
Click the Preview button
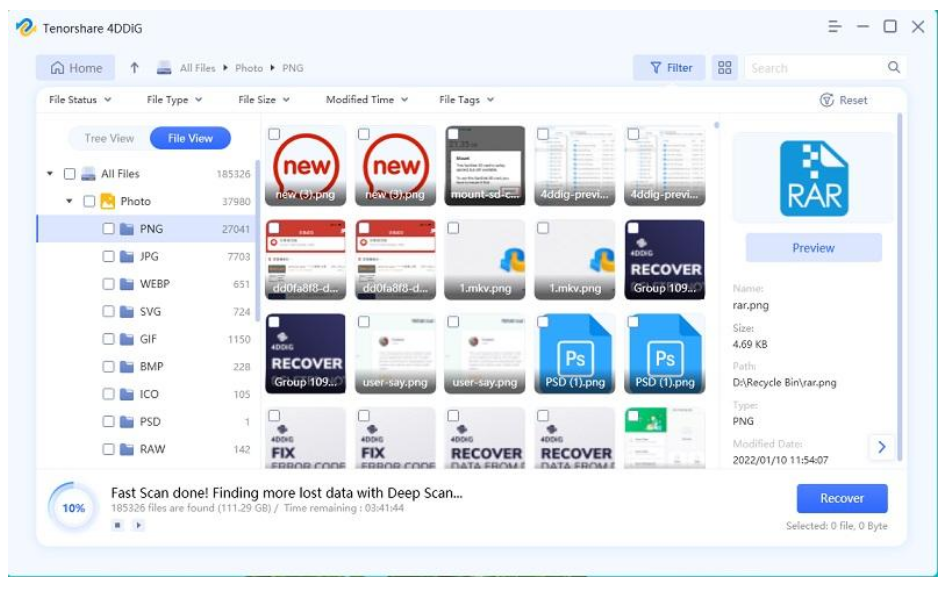pos(814,248)
